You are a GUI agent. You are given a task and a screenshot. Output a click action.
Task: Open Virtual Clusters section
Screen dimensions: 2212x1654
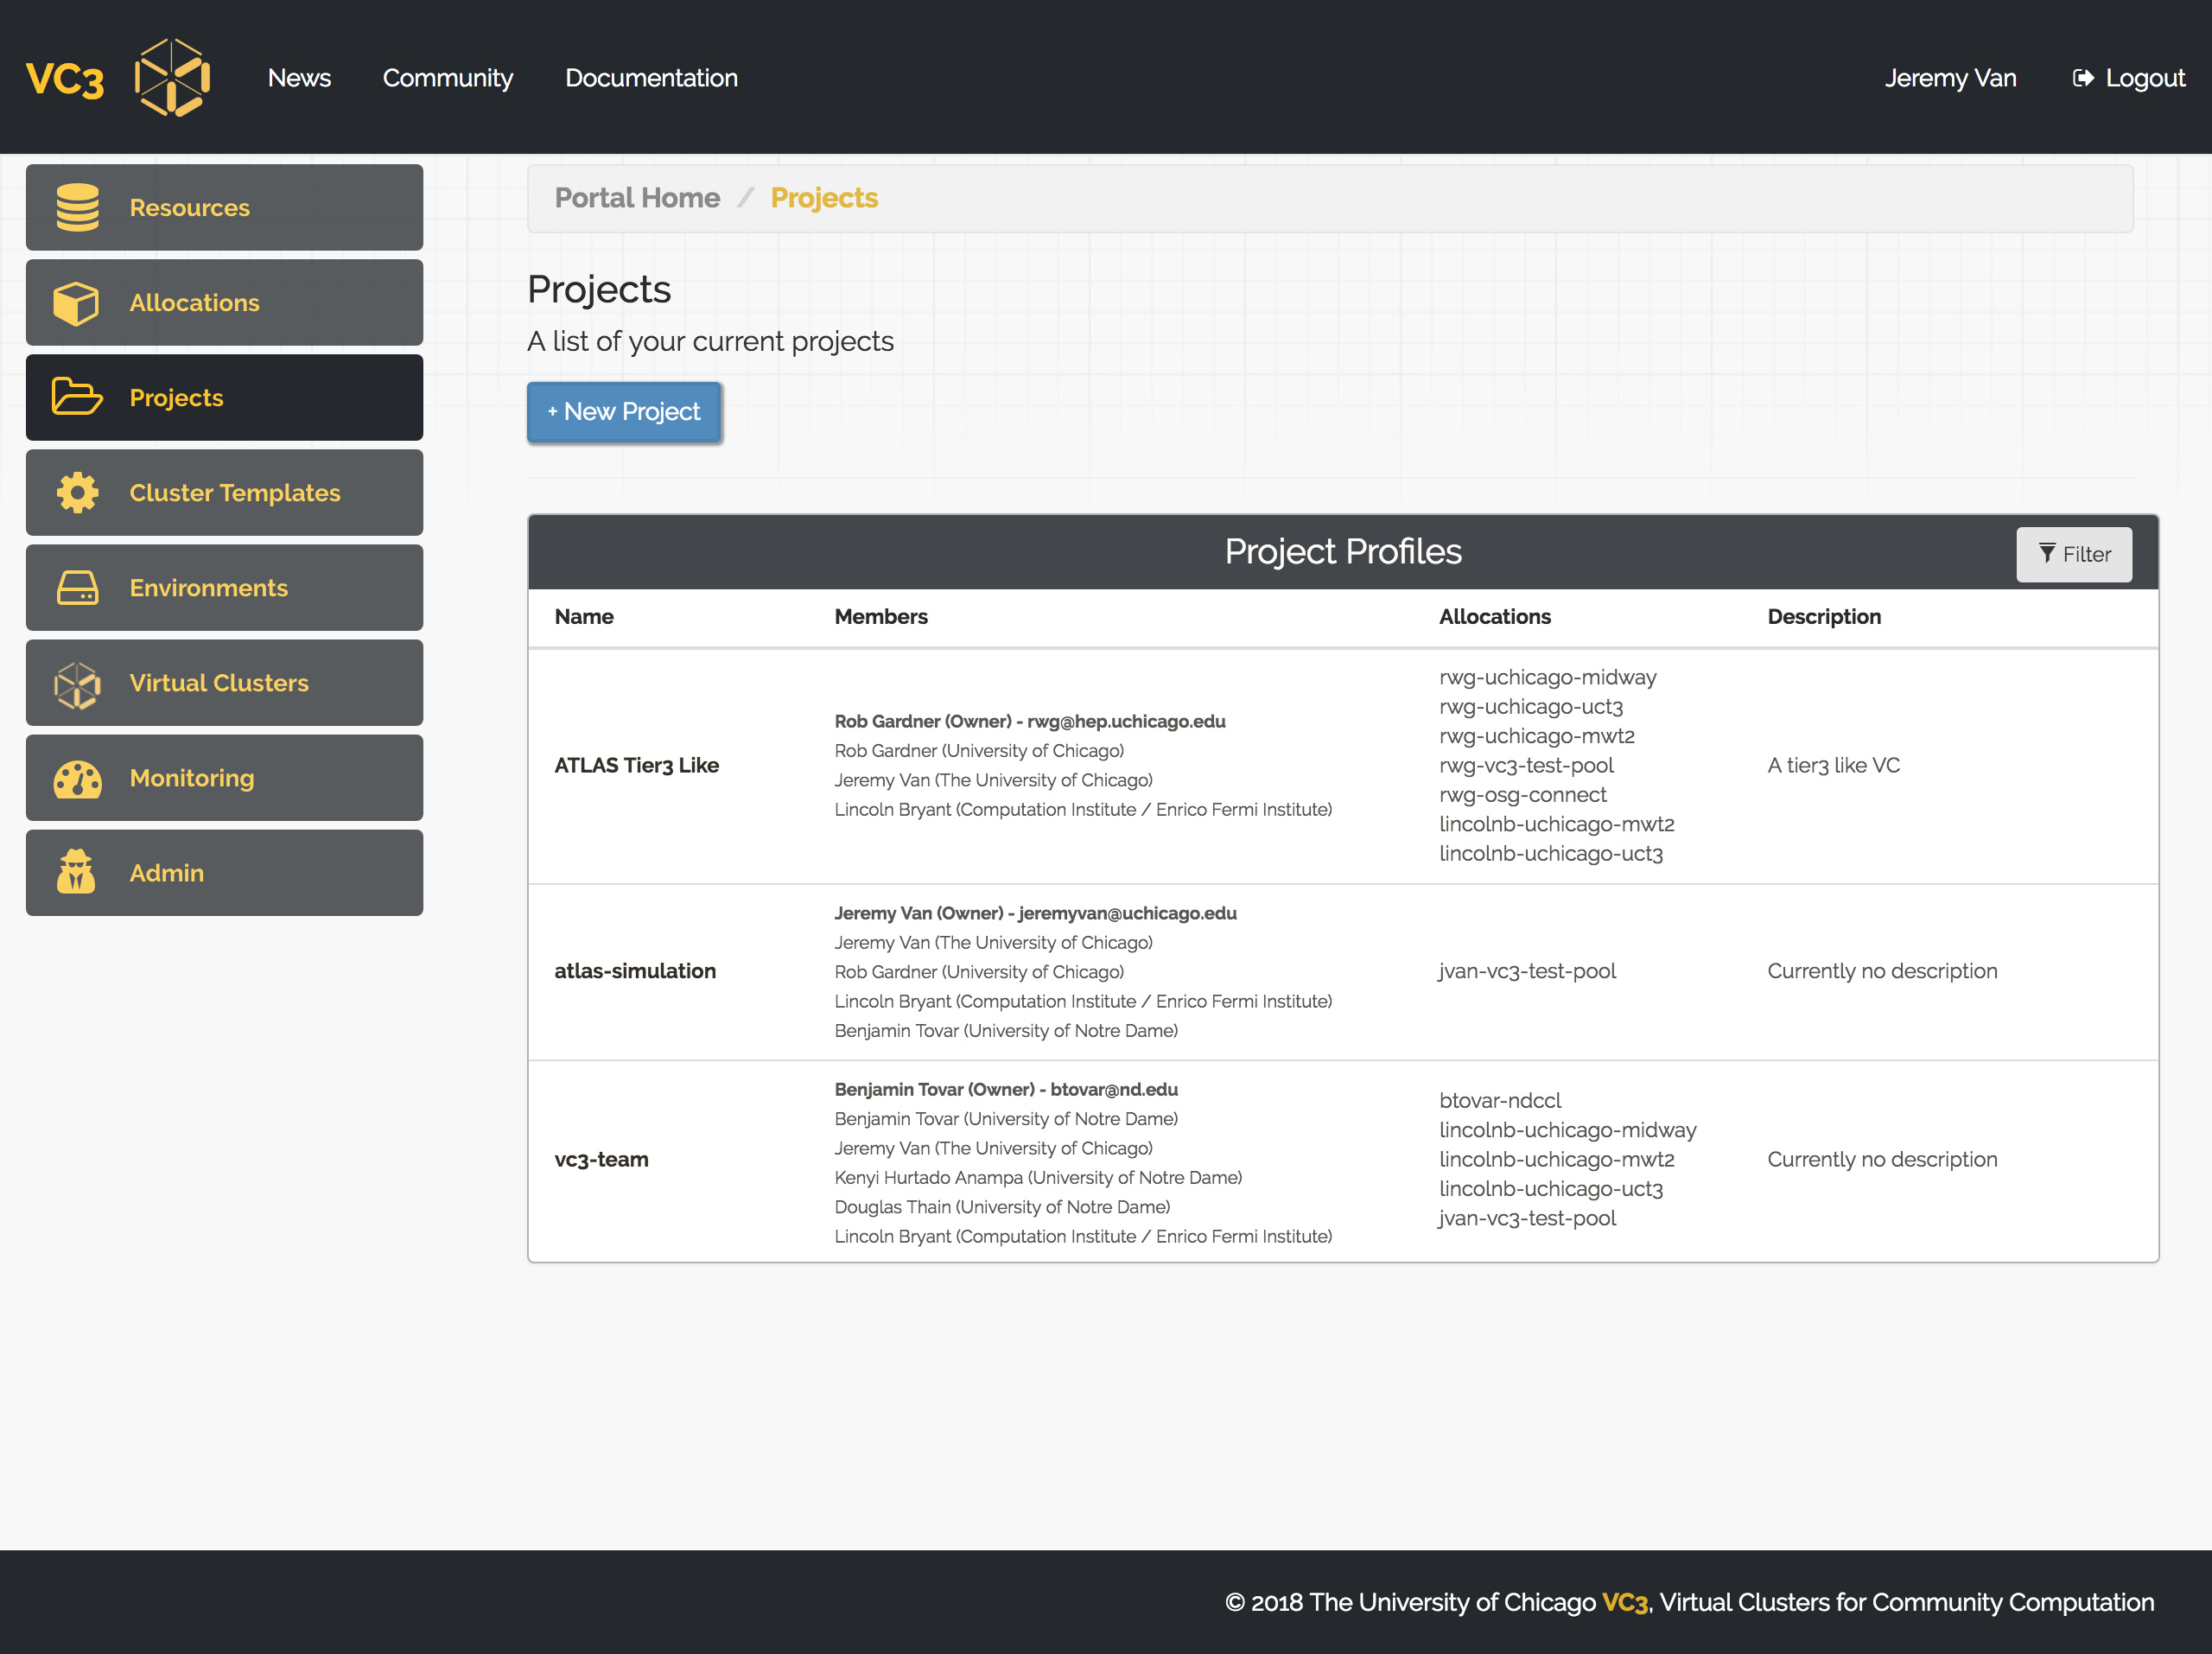click(x=224, y=683)
